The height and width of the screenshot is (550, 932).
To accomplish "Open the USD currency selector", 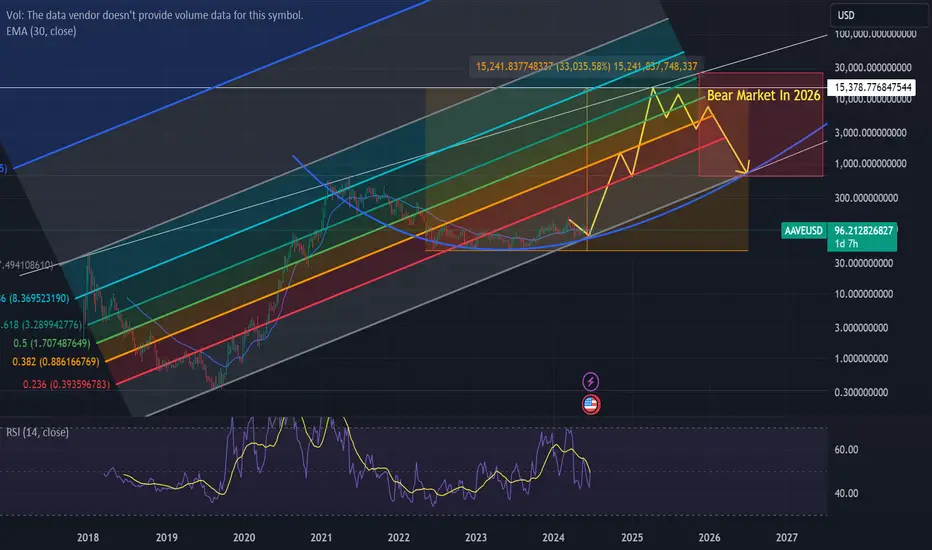I will (879, 15).
